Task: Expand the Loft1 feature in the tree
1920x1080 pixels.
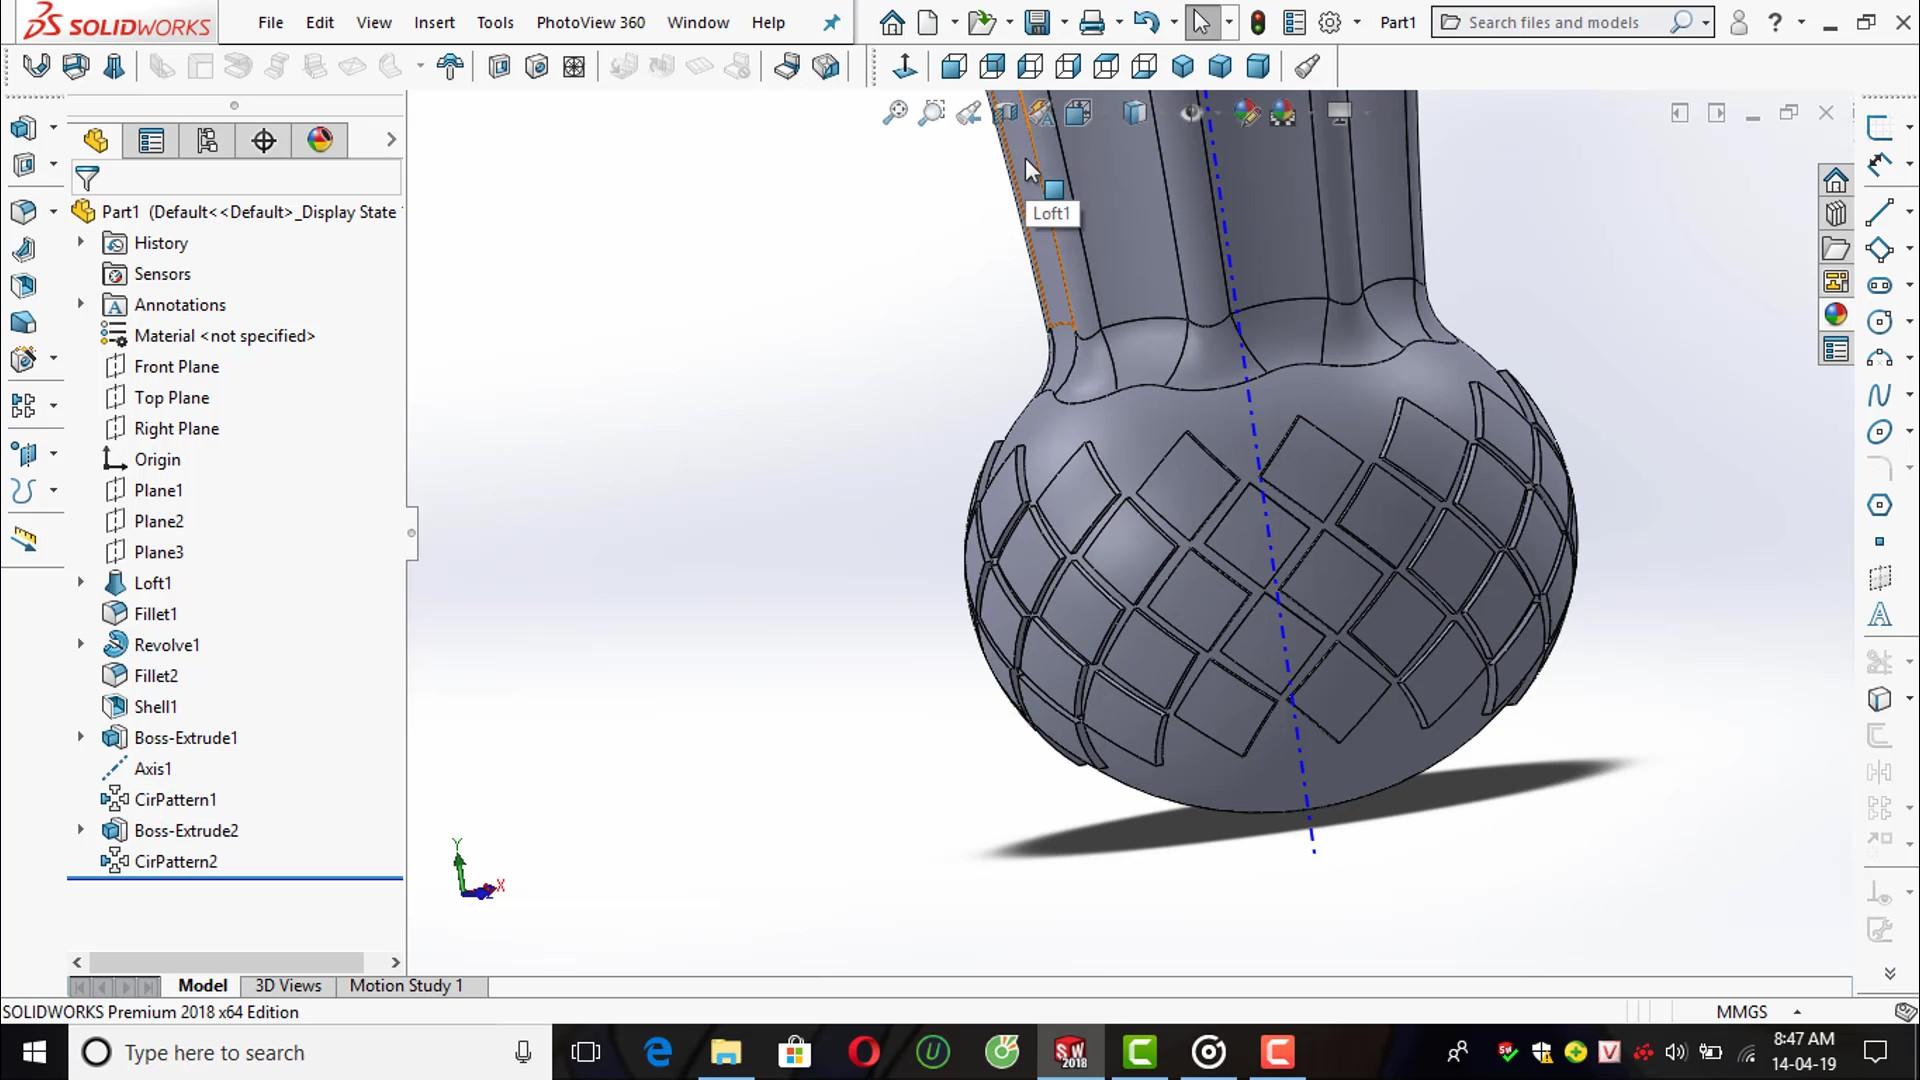Action: 80,582
